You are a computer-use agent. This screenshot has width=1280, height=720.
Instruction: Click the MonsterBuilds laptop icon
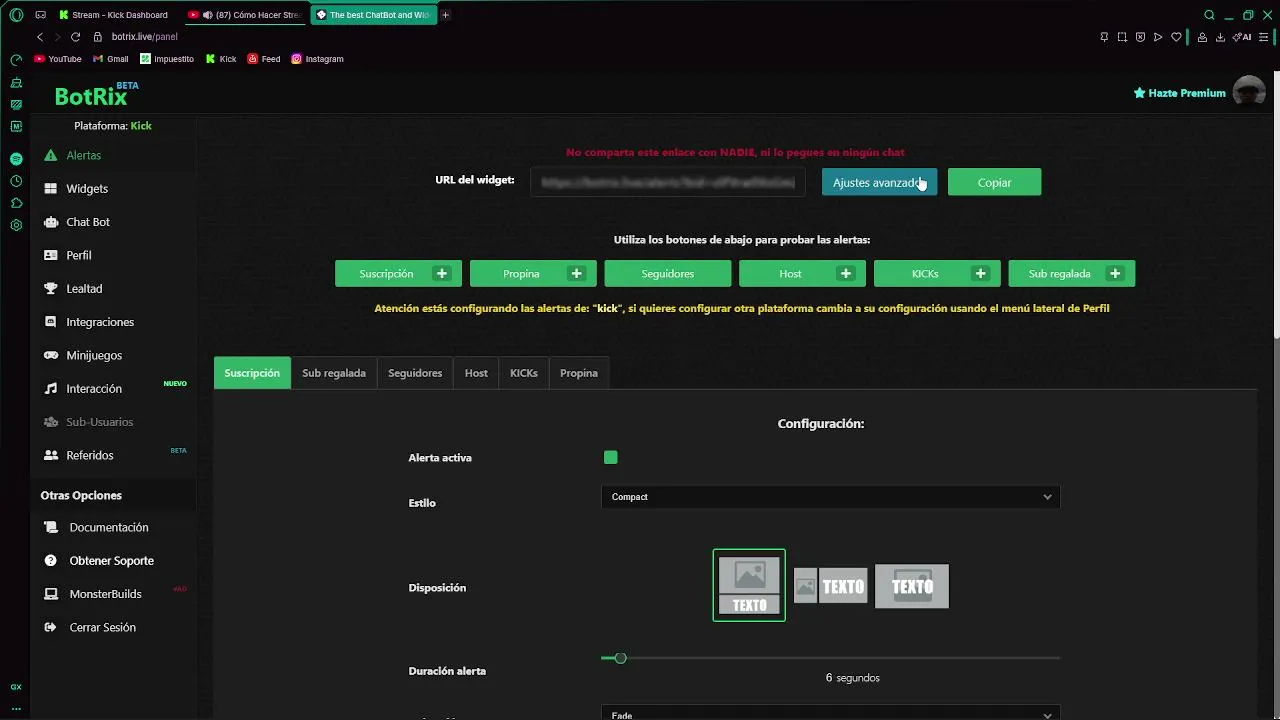coord(51,594)
